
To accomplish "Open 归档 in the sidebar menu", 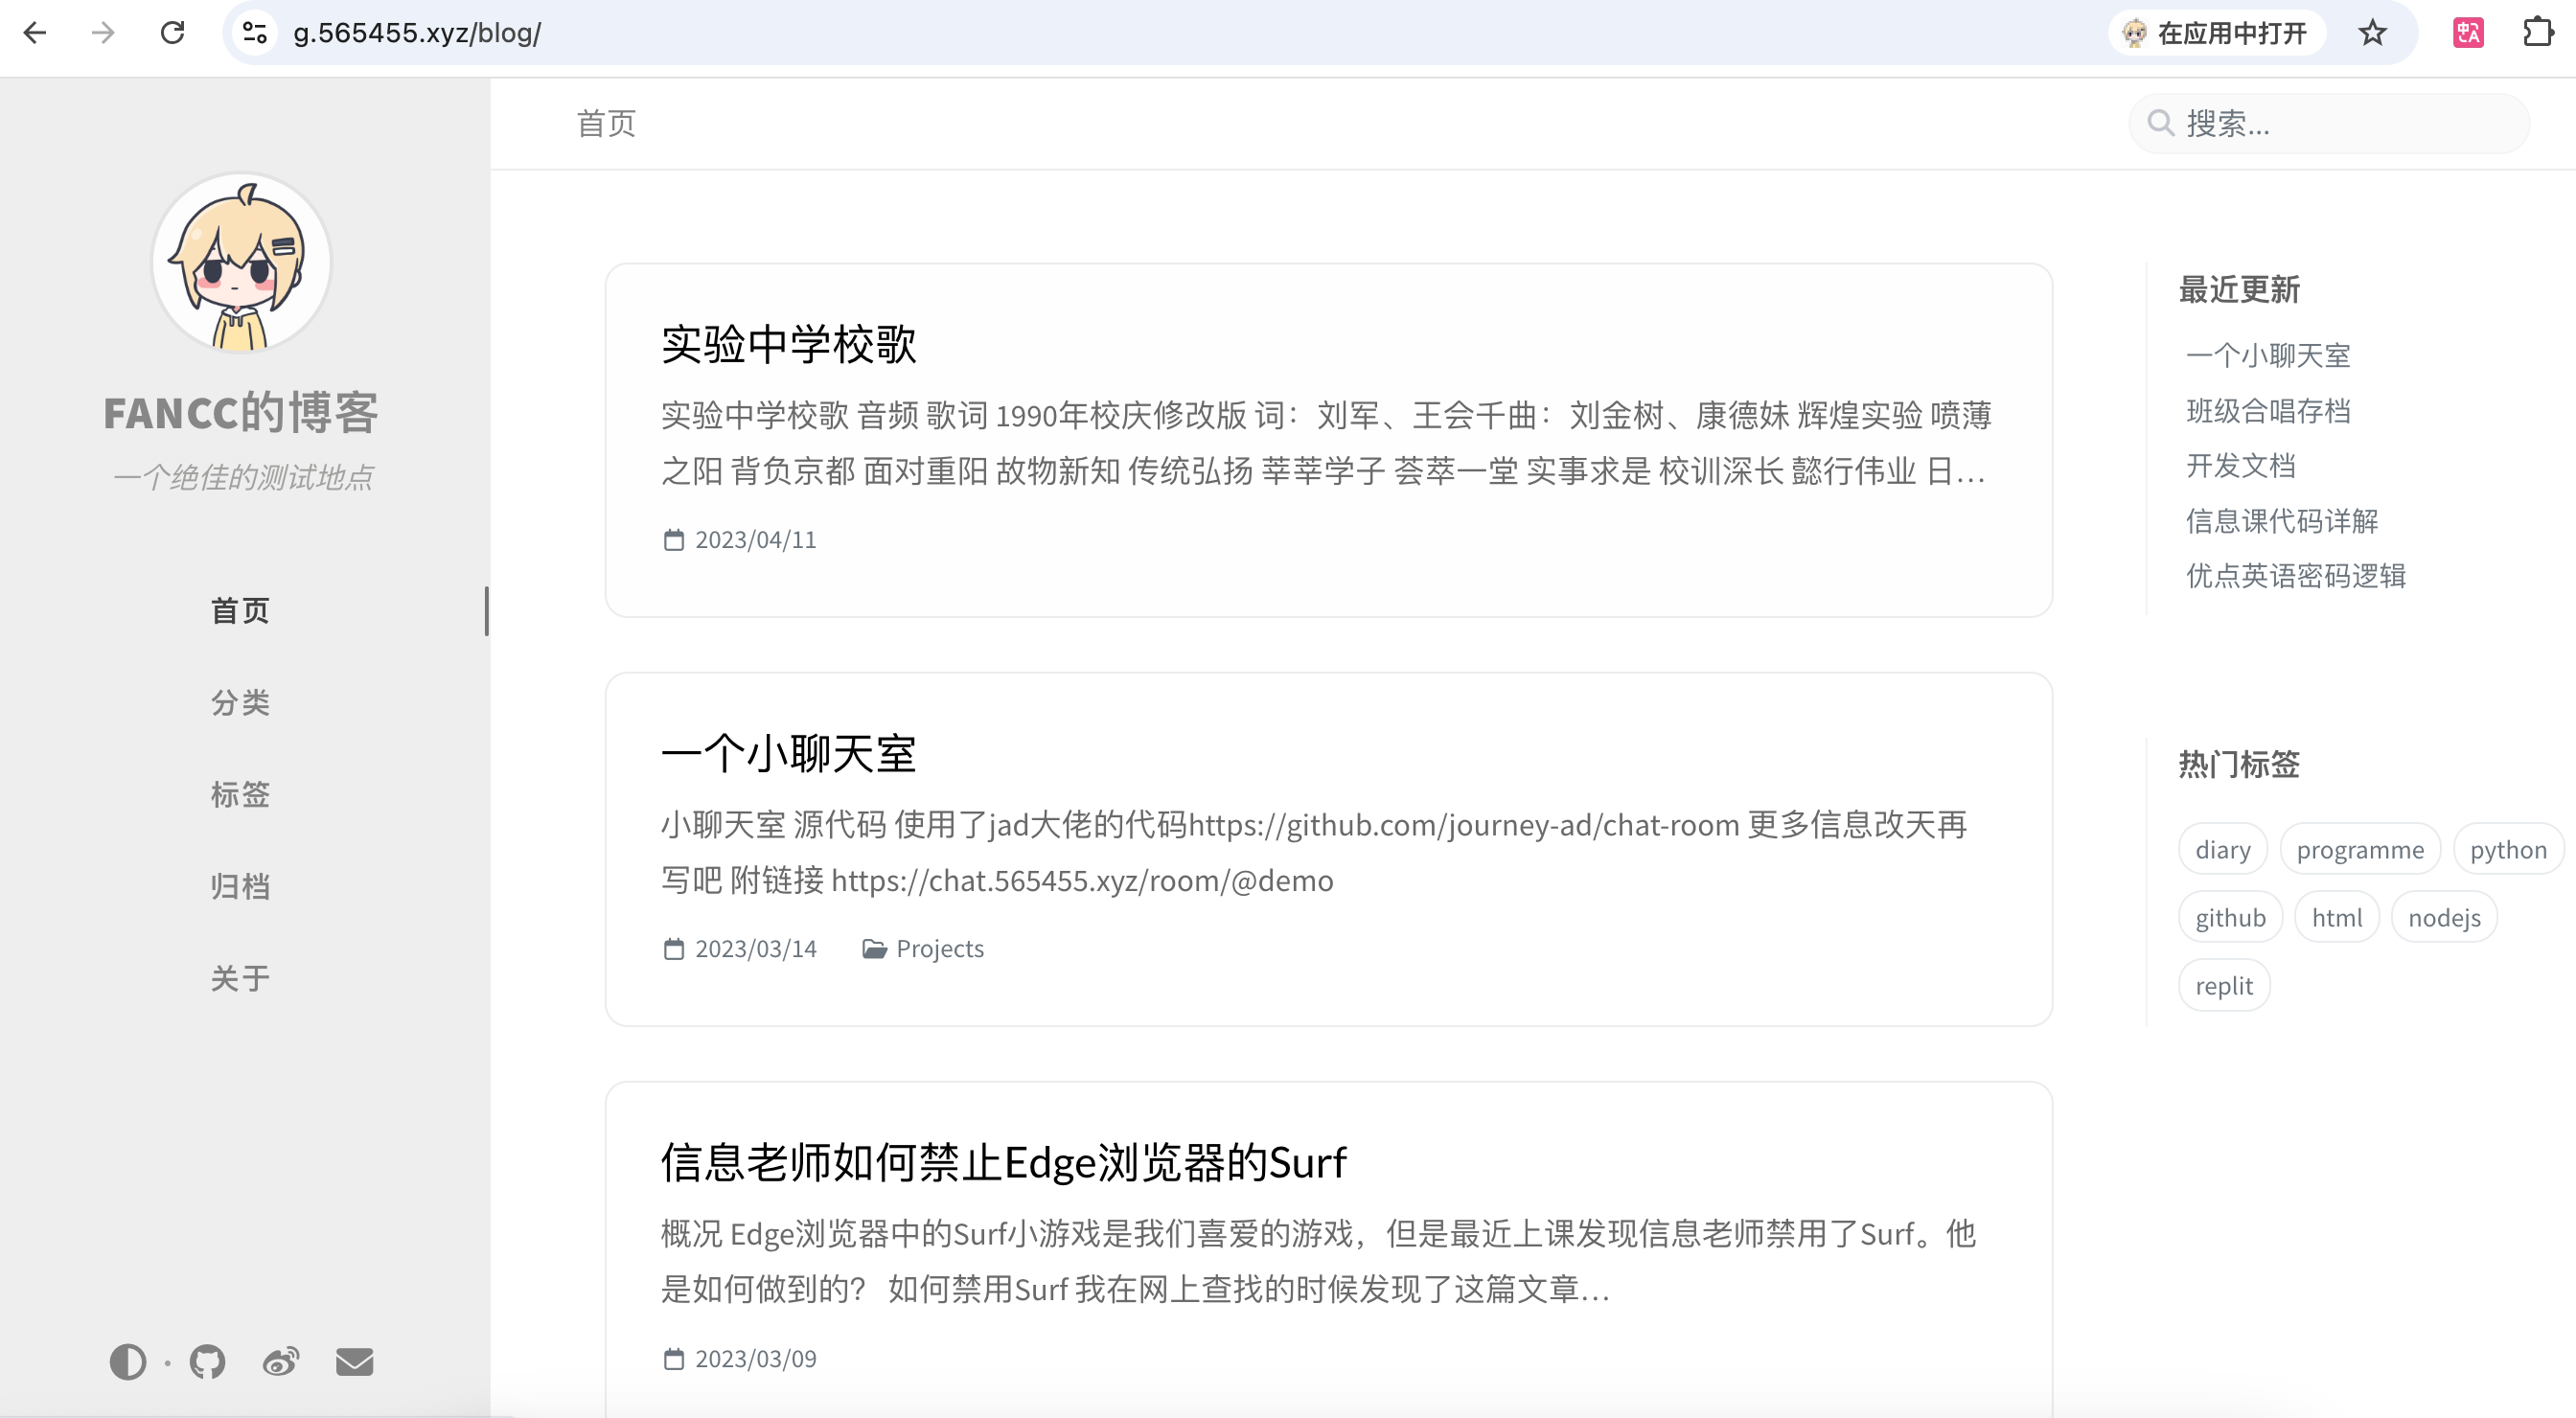I will 241,886.
